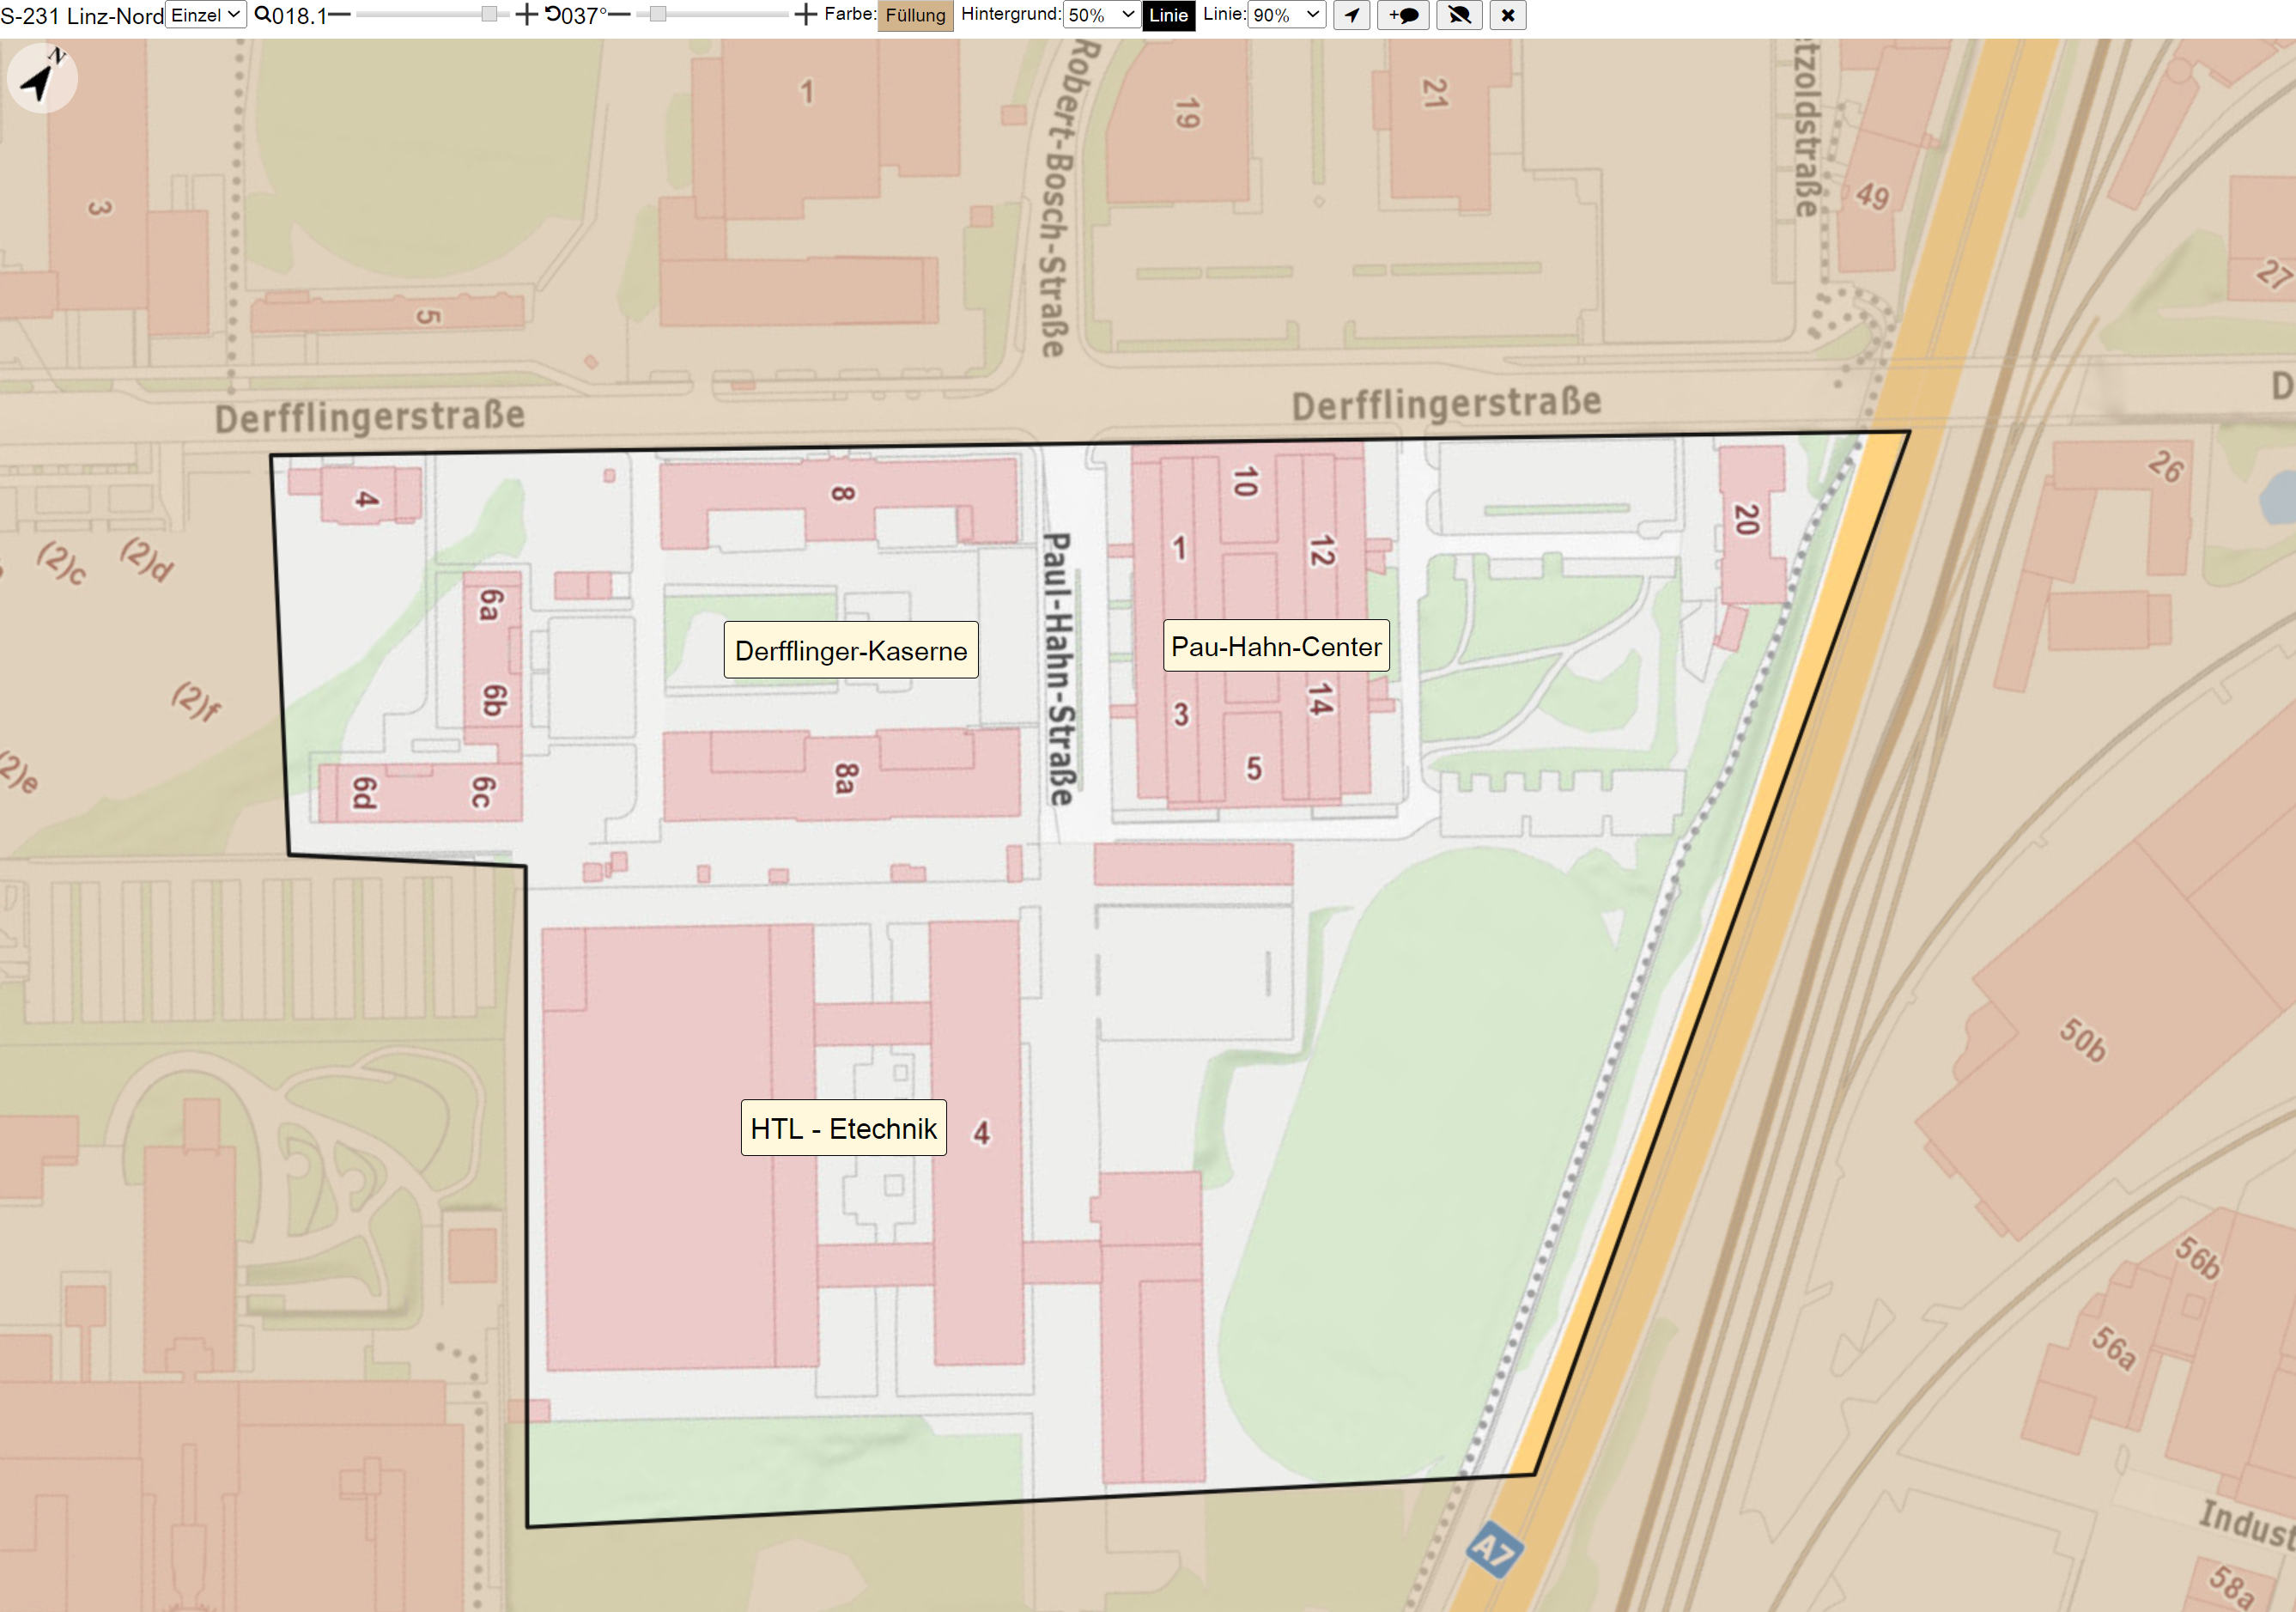Click the zoom plus icon

point(526,15)
